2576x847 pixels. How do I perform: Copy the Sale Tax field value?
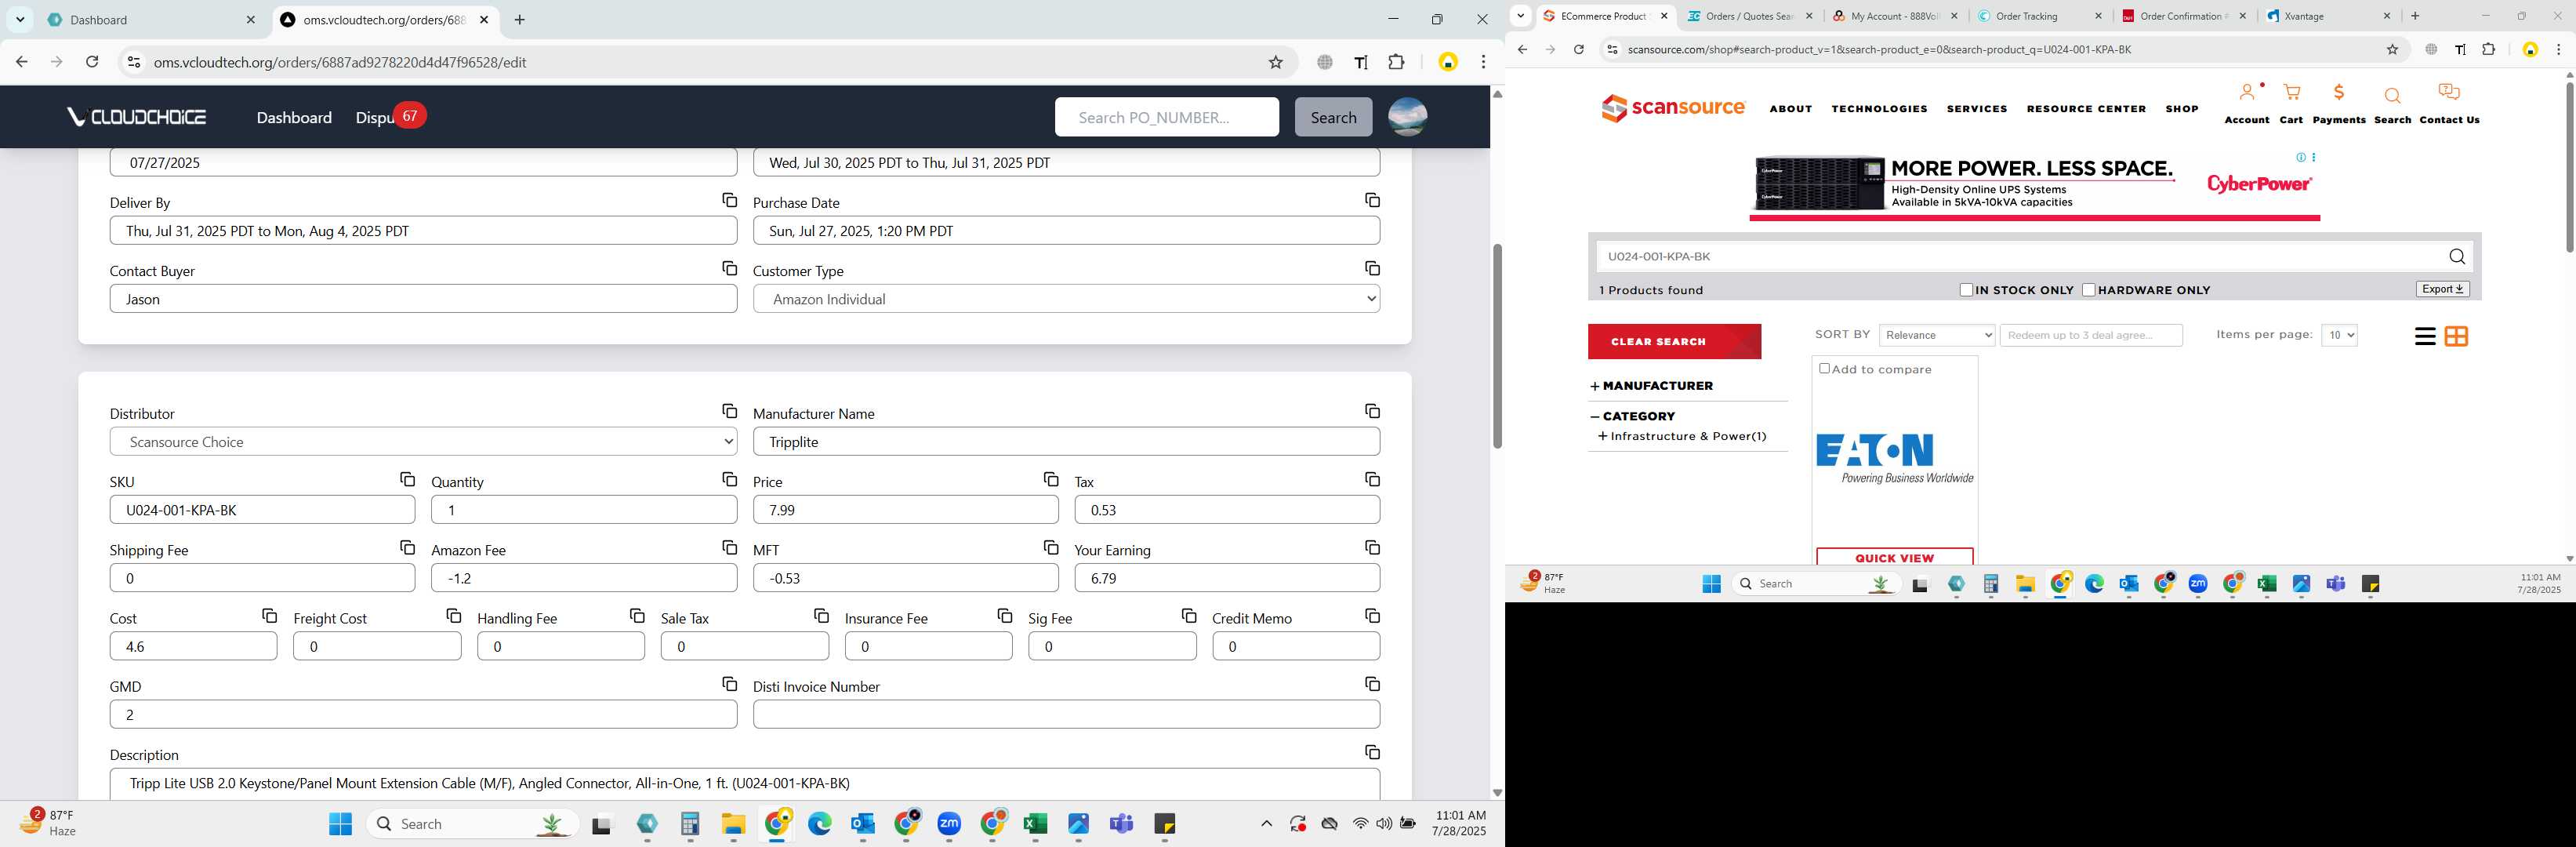point(821,615)
